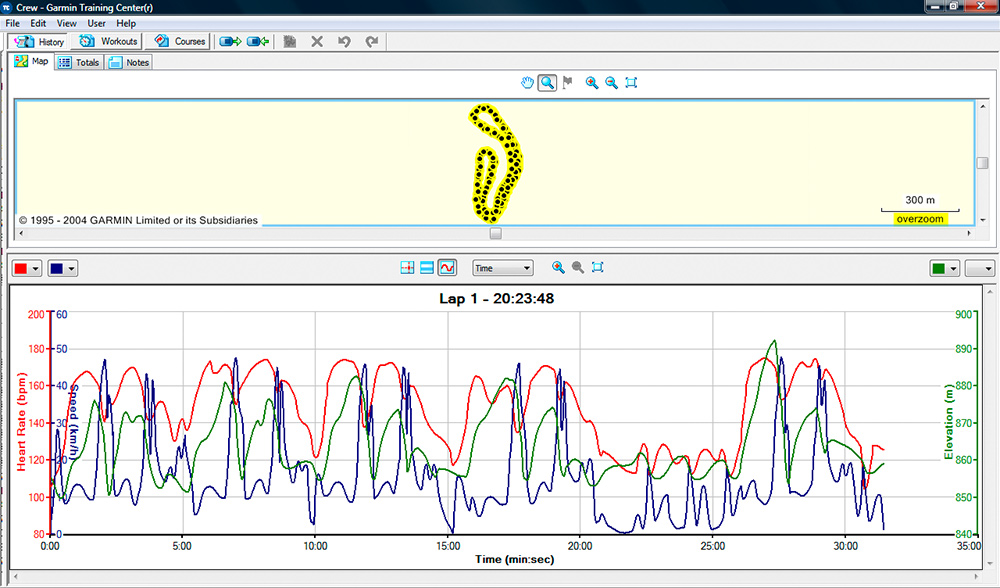Open the View menu

[x=66, y=23]
